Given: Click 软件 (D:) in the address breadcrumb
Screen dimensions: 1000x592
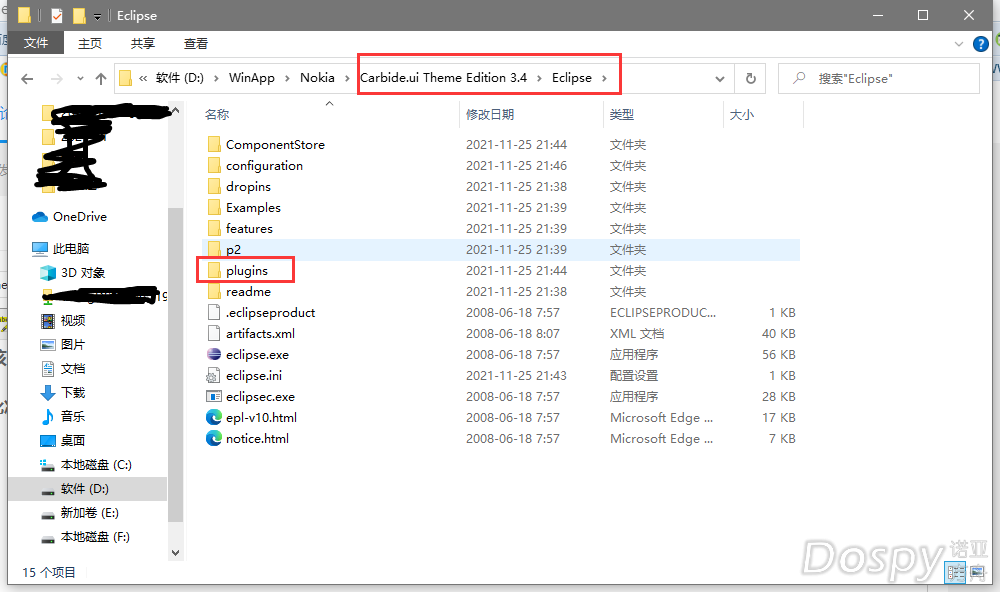Looking at the screenshot, I should tap(180, 78).
